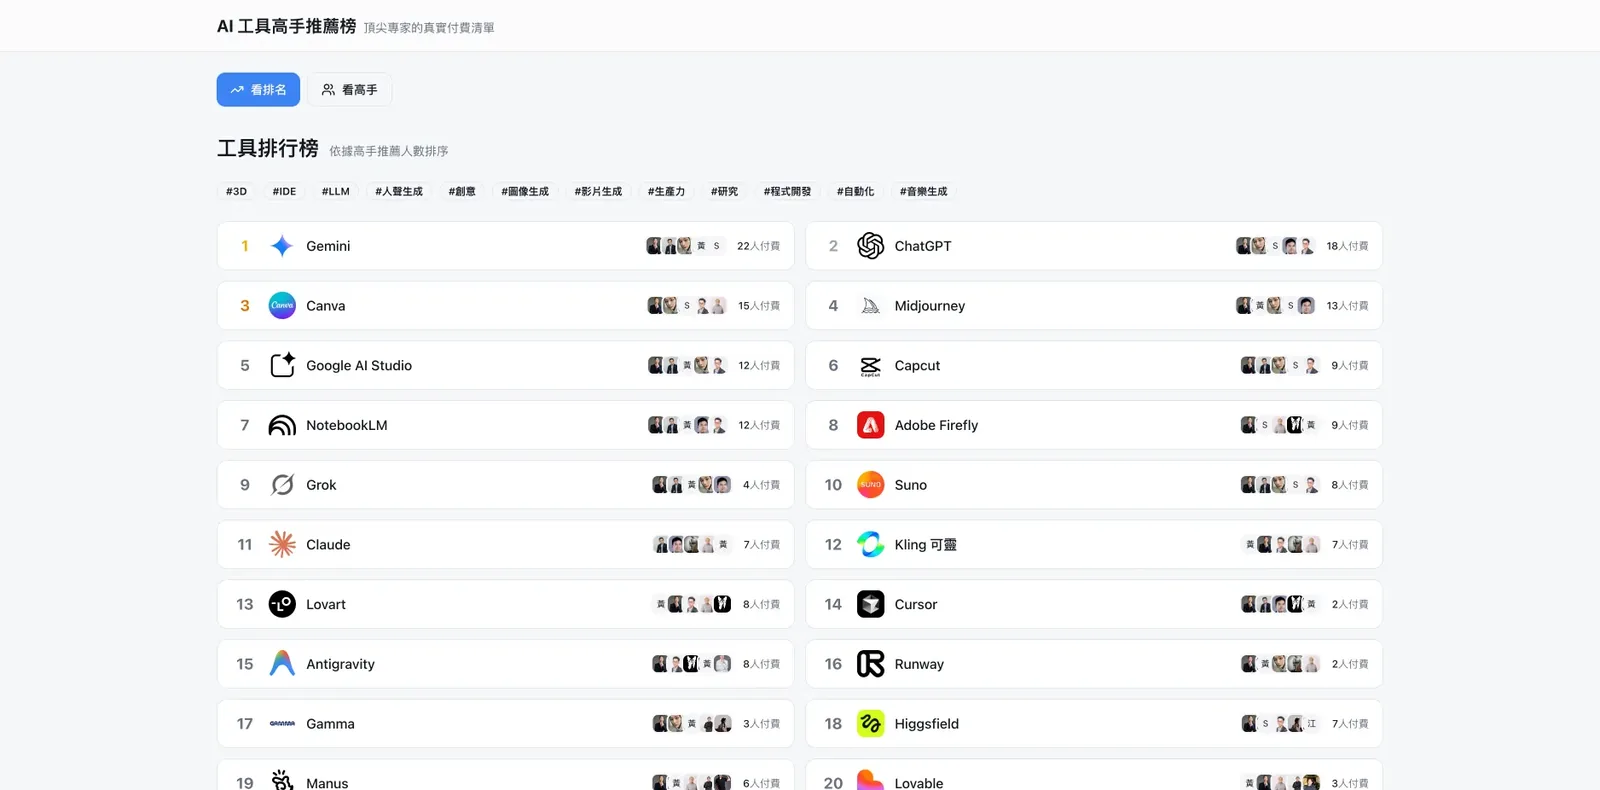Viewport: 1600px width, 790px height.
Task: Click Higgsfield's 7人付費 count
Action: click(x=1350, y=723)
